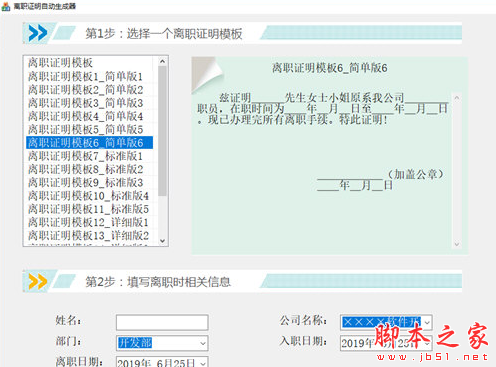
Task: Select list item 离职证明模板
Action: point(89,63)
